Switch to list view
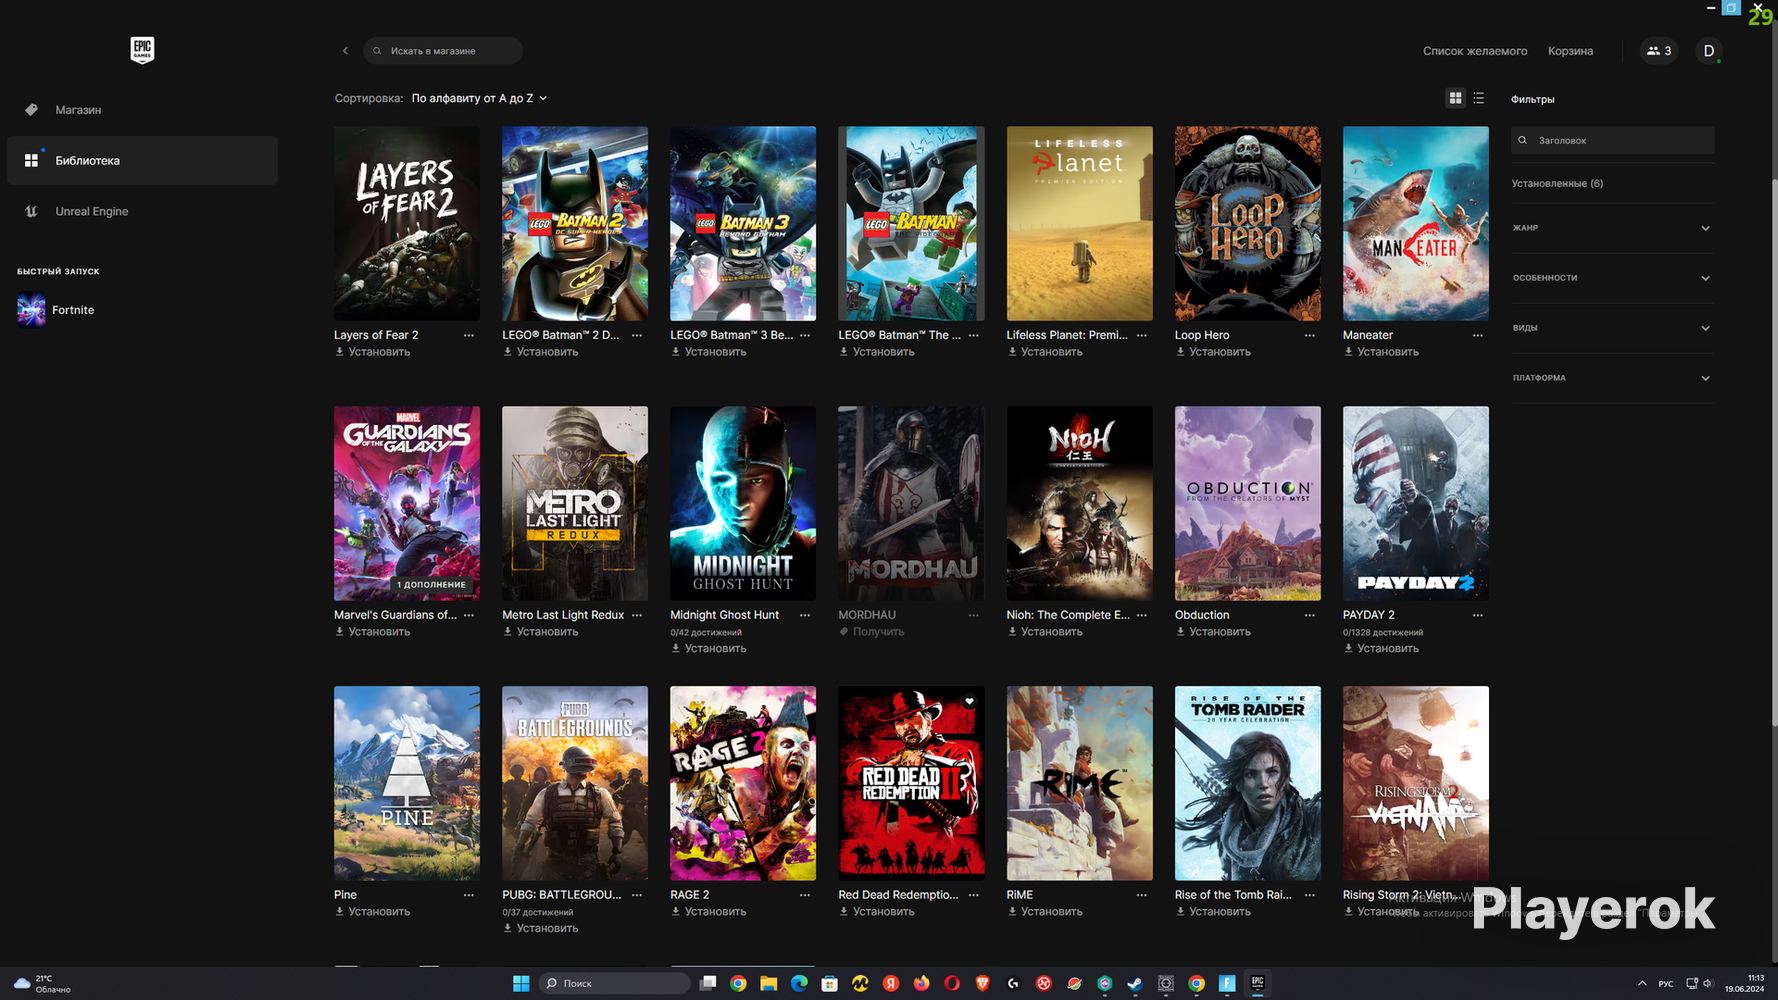1778x1000 pixels. coord(1479,98)
